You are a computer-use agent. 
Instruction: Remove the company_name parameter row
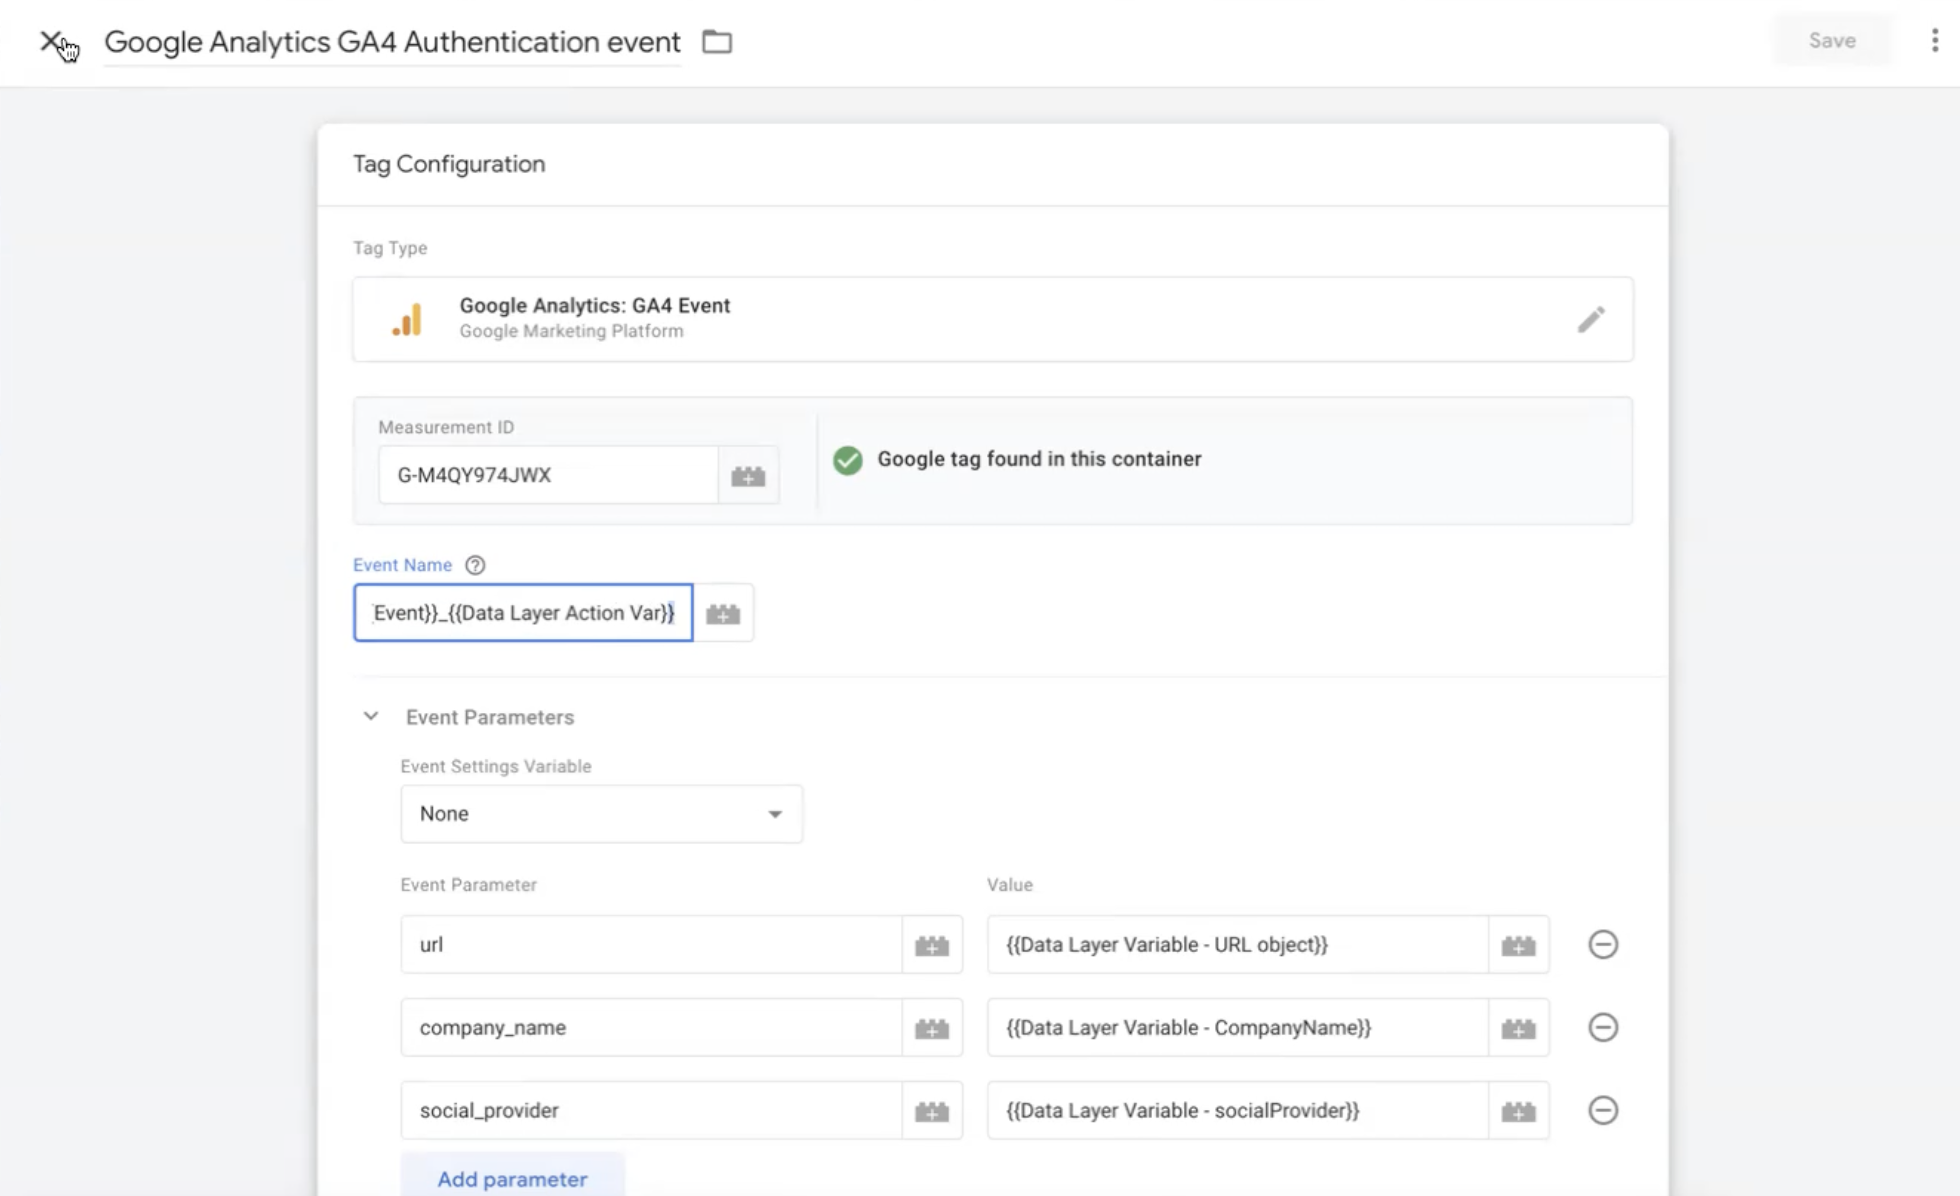pos(1602,1027)
